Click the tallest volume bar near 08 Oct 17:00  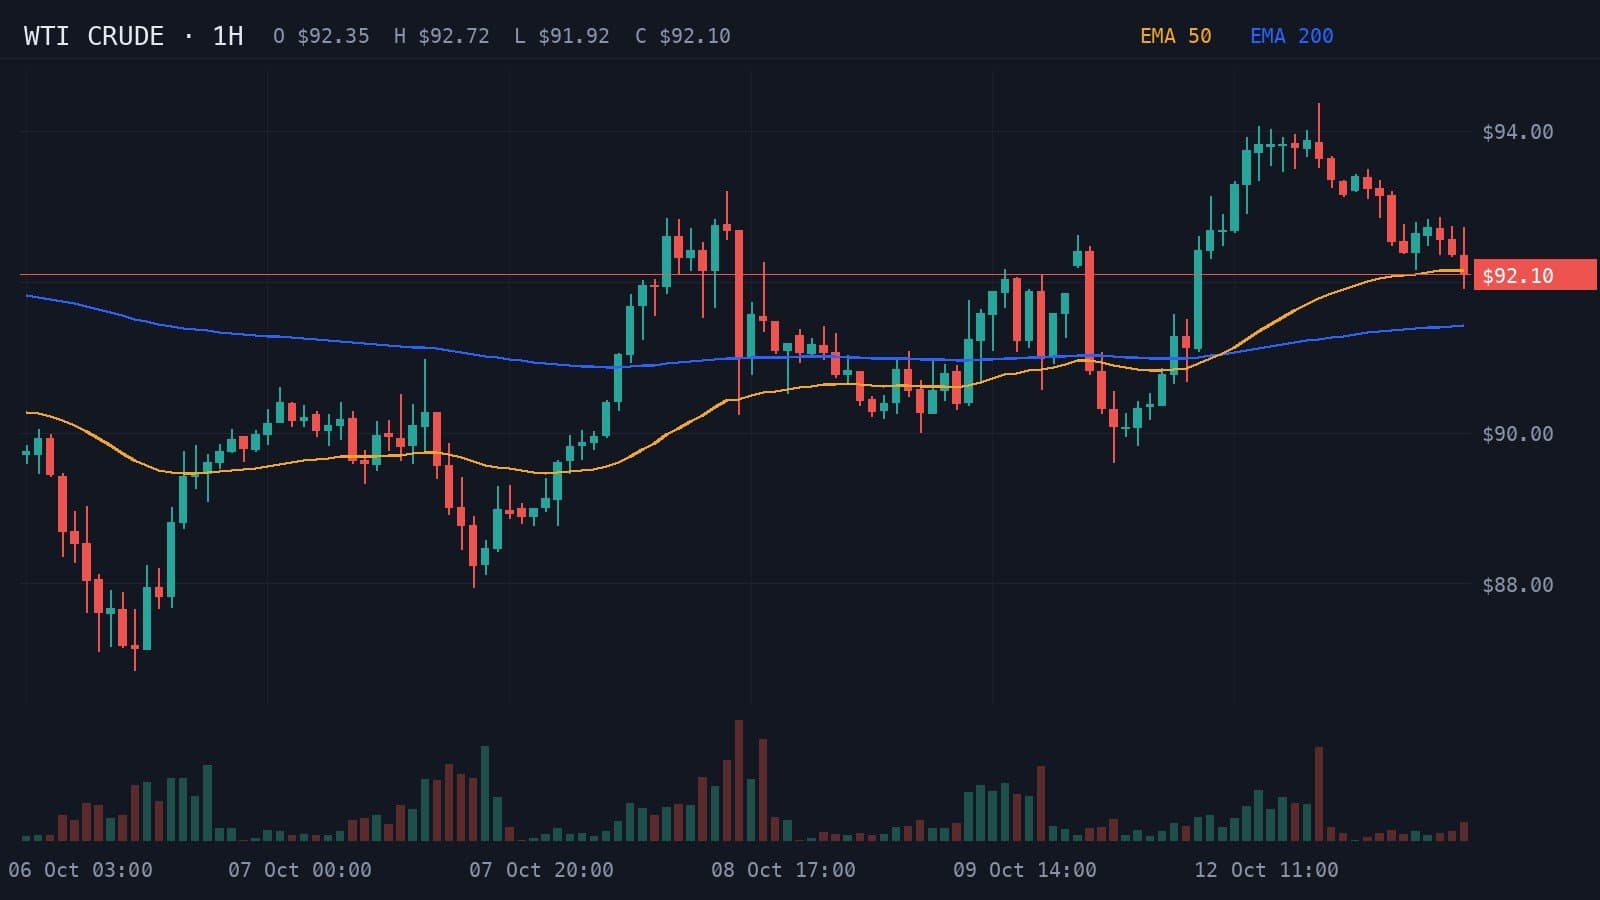739,780
